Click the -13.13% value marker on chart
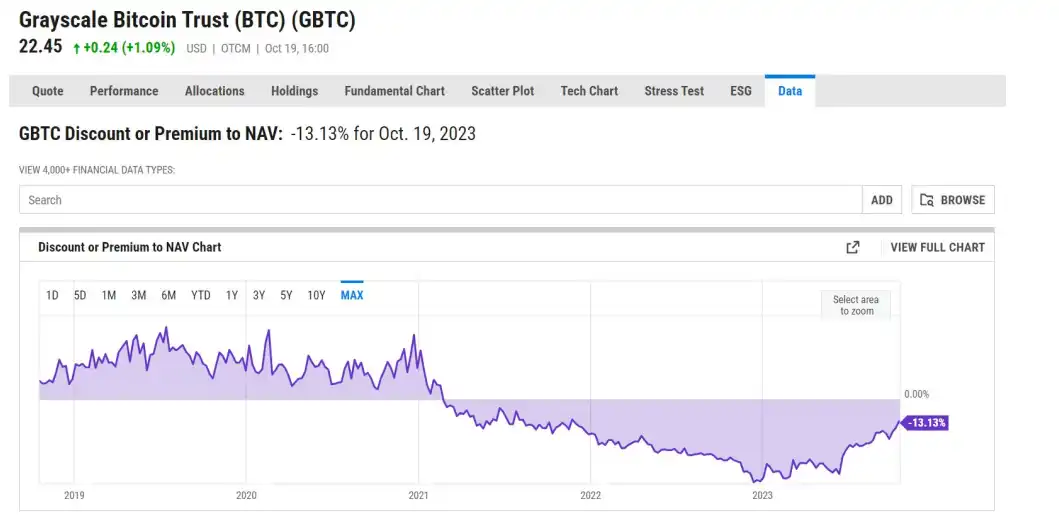This screenshot has width=1059, height=525. (x=926, y=423)
